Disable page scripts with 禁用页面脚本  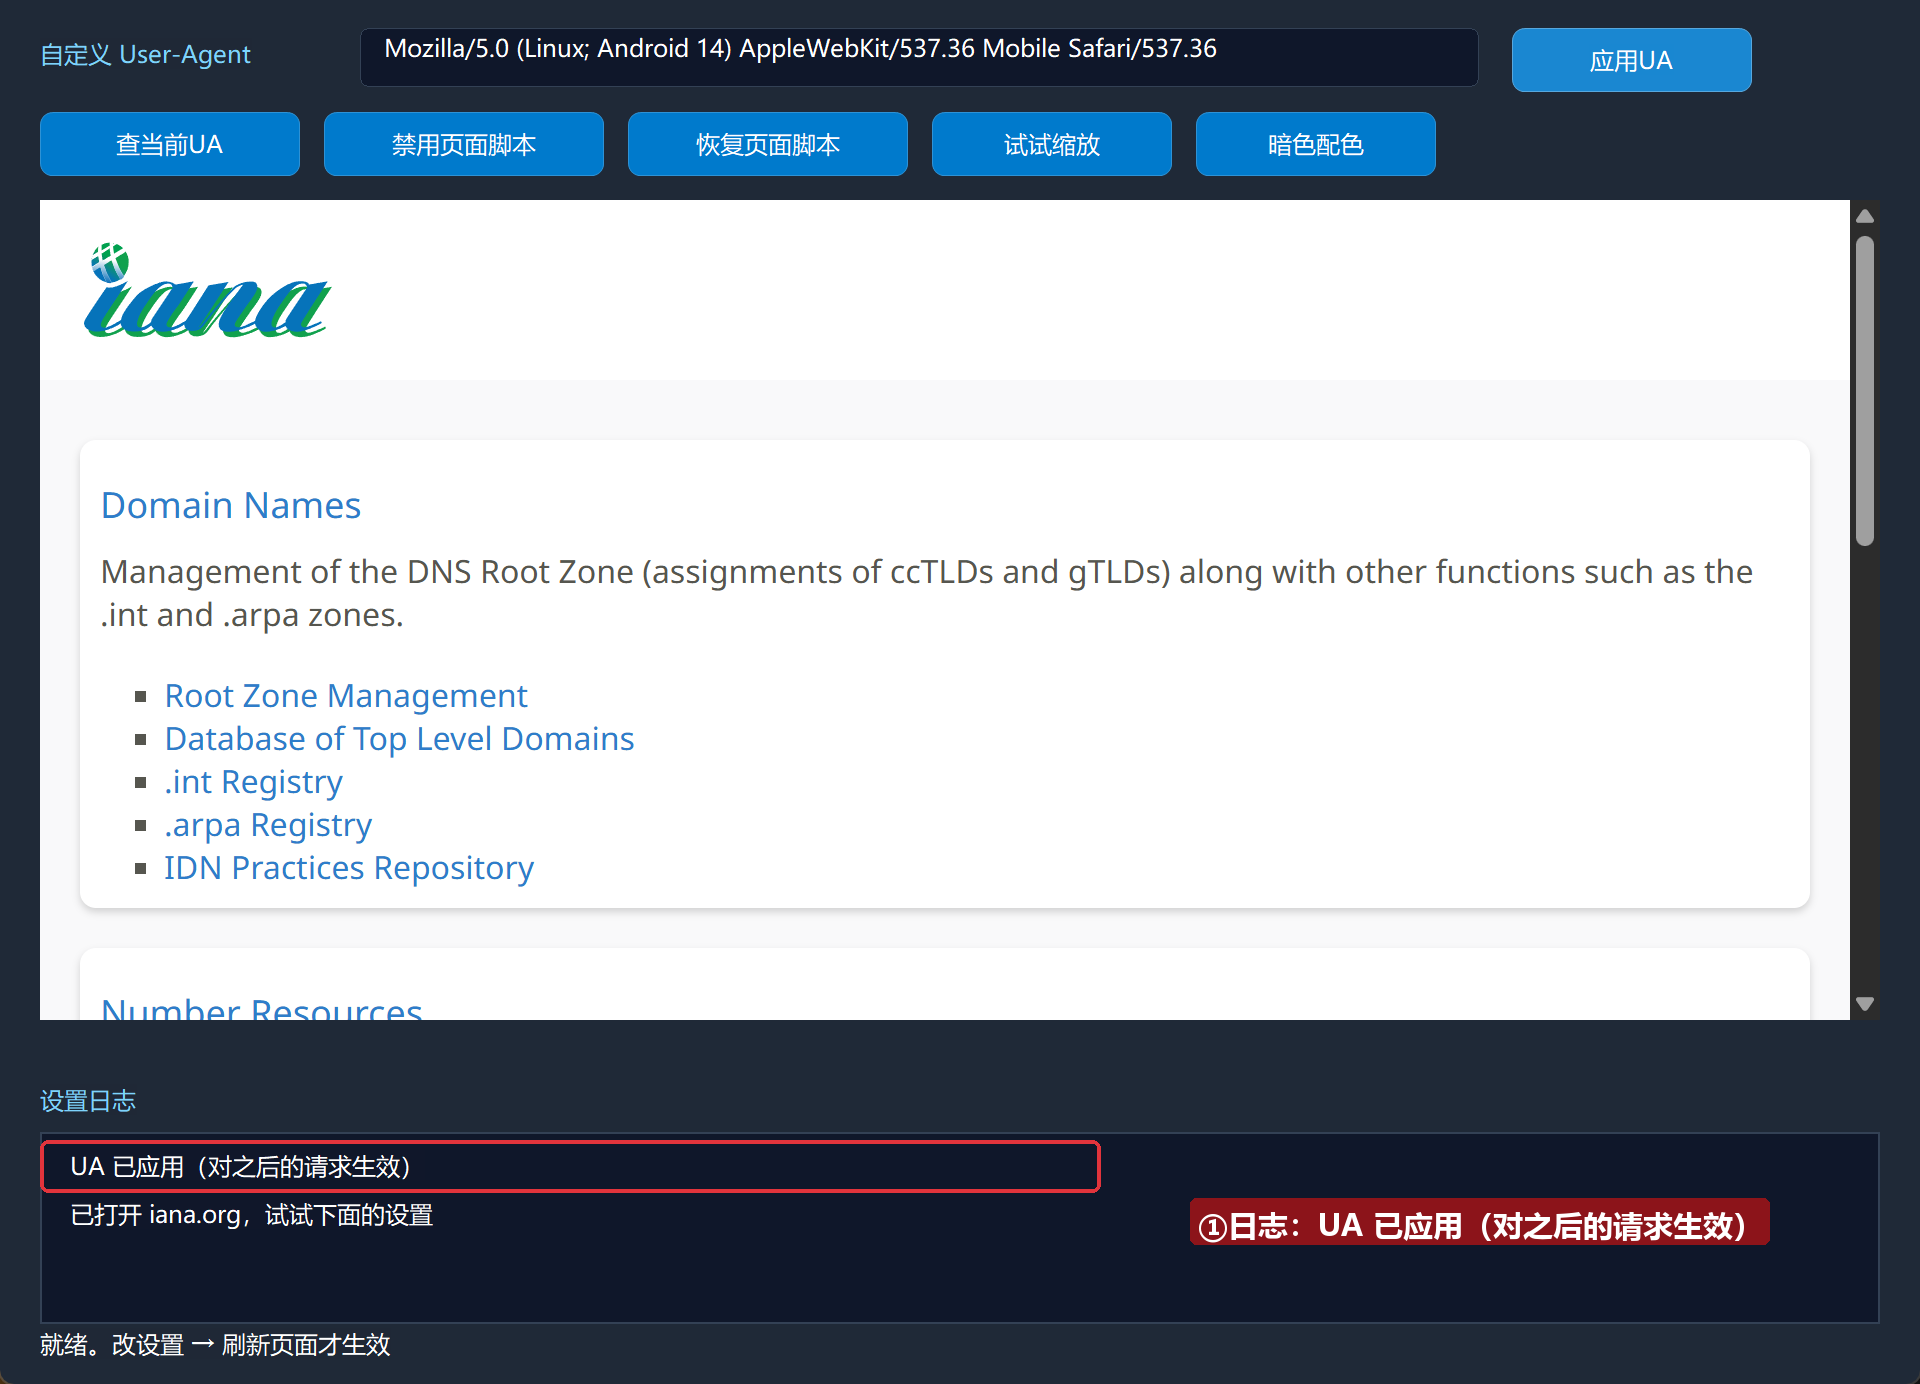click(x=464, y=144)
